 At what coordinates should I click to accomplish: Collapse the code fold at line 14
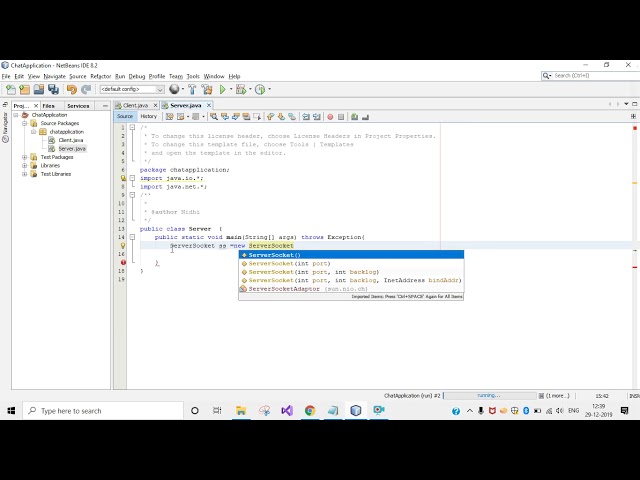(x=132, y=237)
